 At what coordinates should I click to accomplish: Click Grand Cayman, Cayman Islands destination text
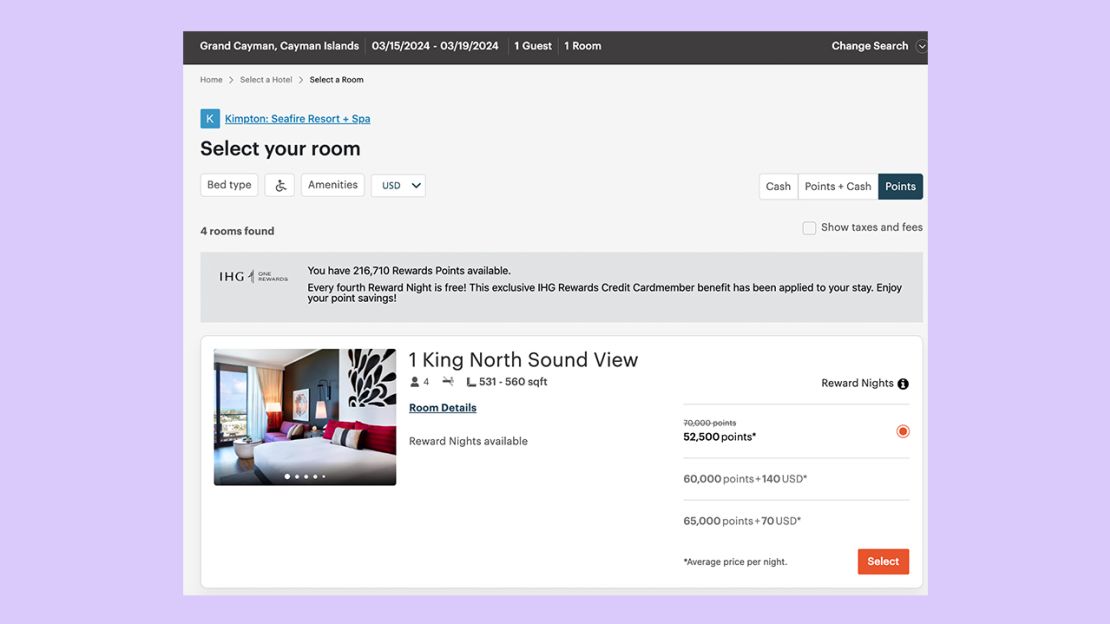(x=279, y=46)
